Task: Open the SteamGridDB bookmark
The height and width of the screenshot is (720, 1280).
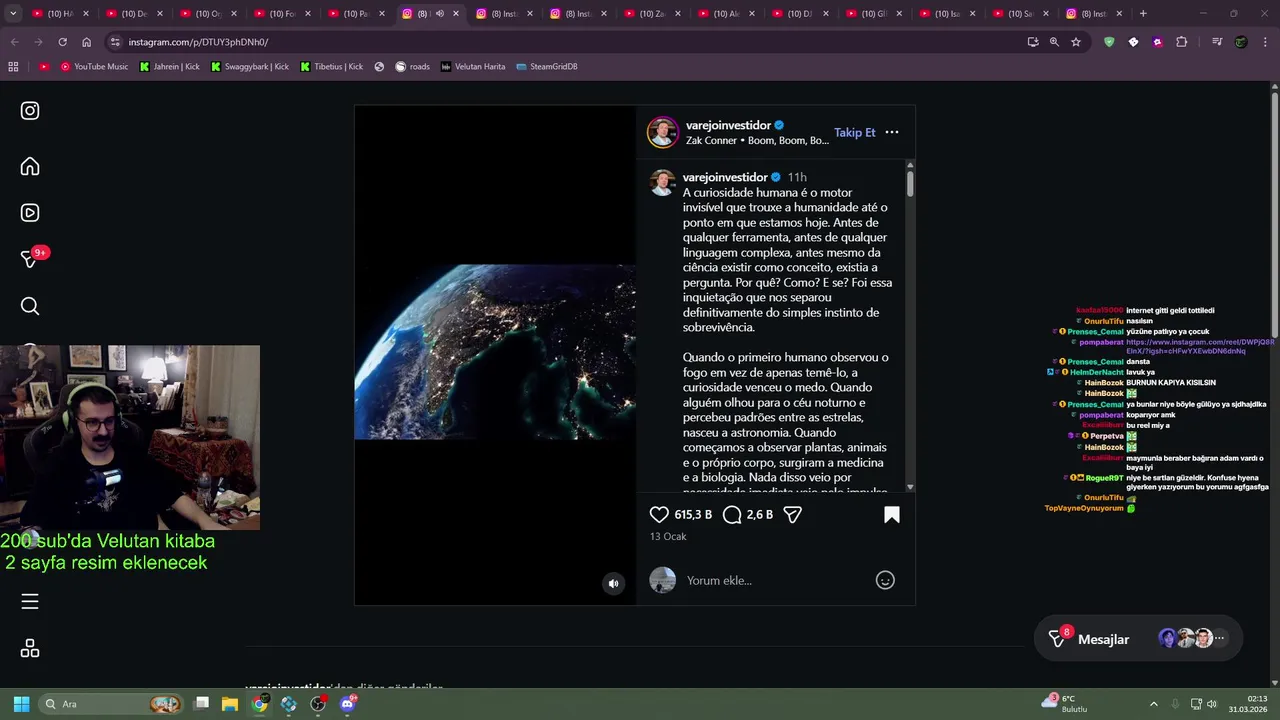Action: coord(547,66)
